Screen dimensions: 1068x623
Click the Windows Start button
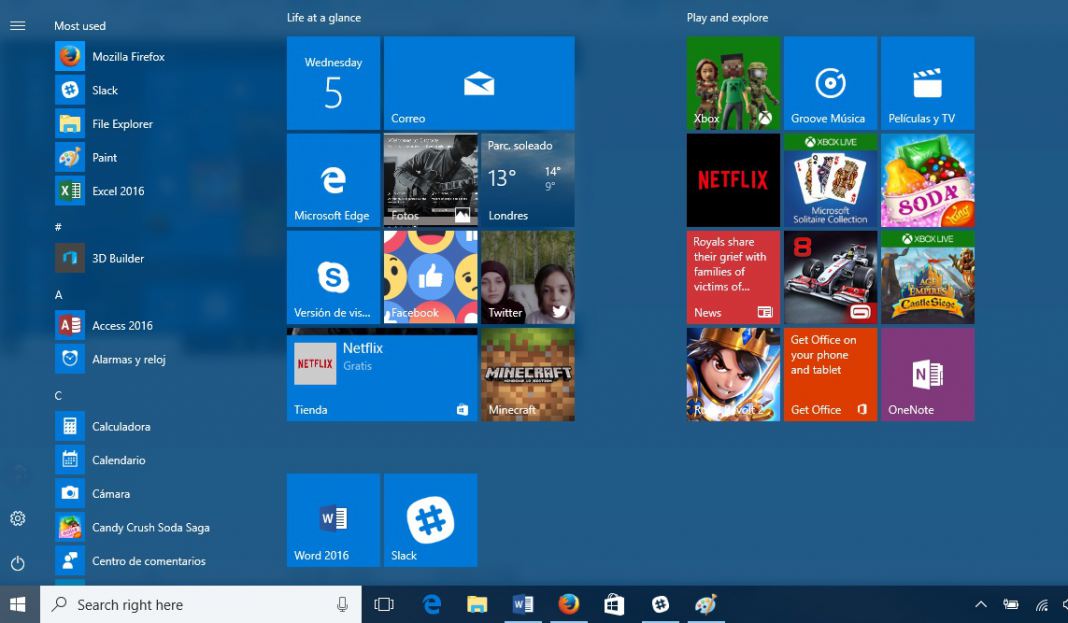[x=18, y=605]
